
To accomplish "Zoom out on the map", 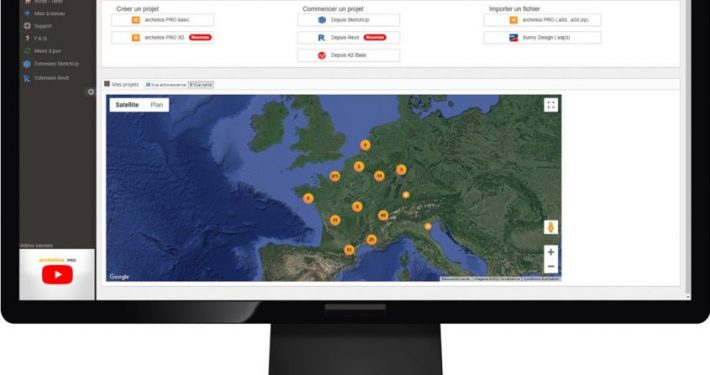I will [551, 266].
